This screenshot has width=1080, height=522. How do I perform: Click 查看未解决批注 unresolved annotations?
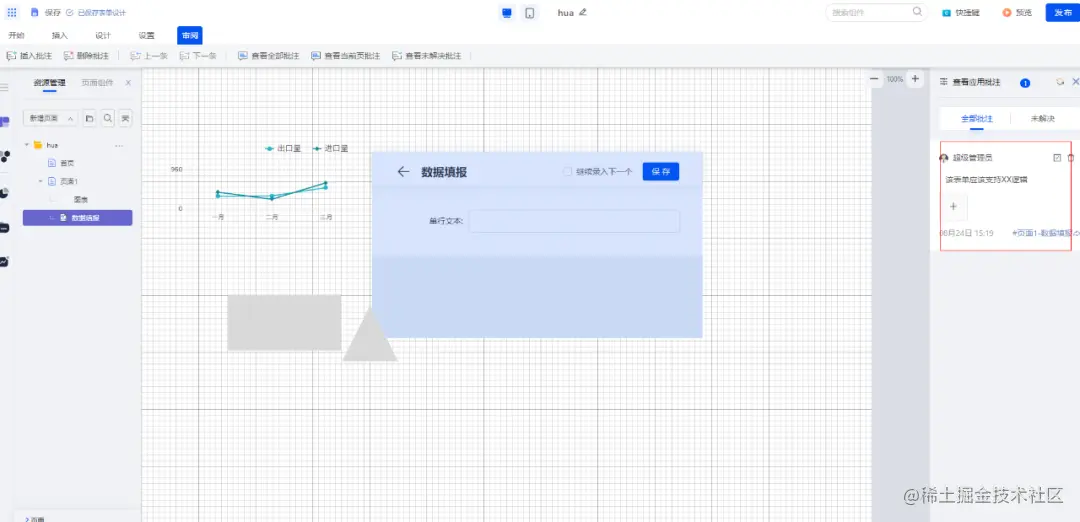click(426, 56)
